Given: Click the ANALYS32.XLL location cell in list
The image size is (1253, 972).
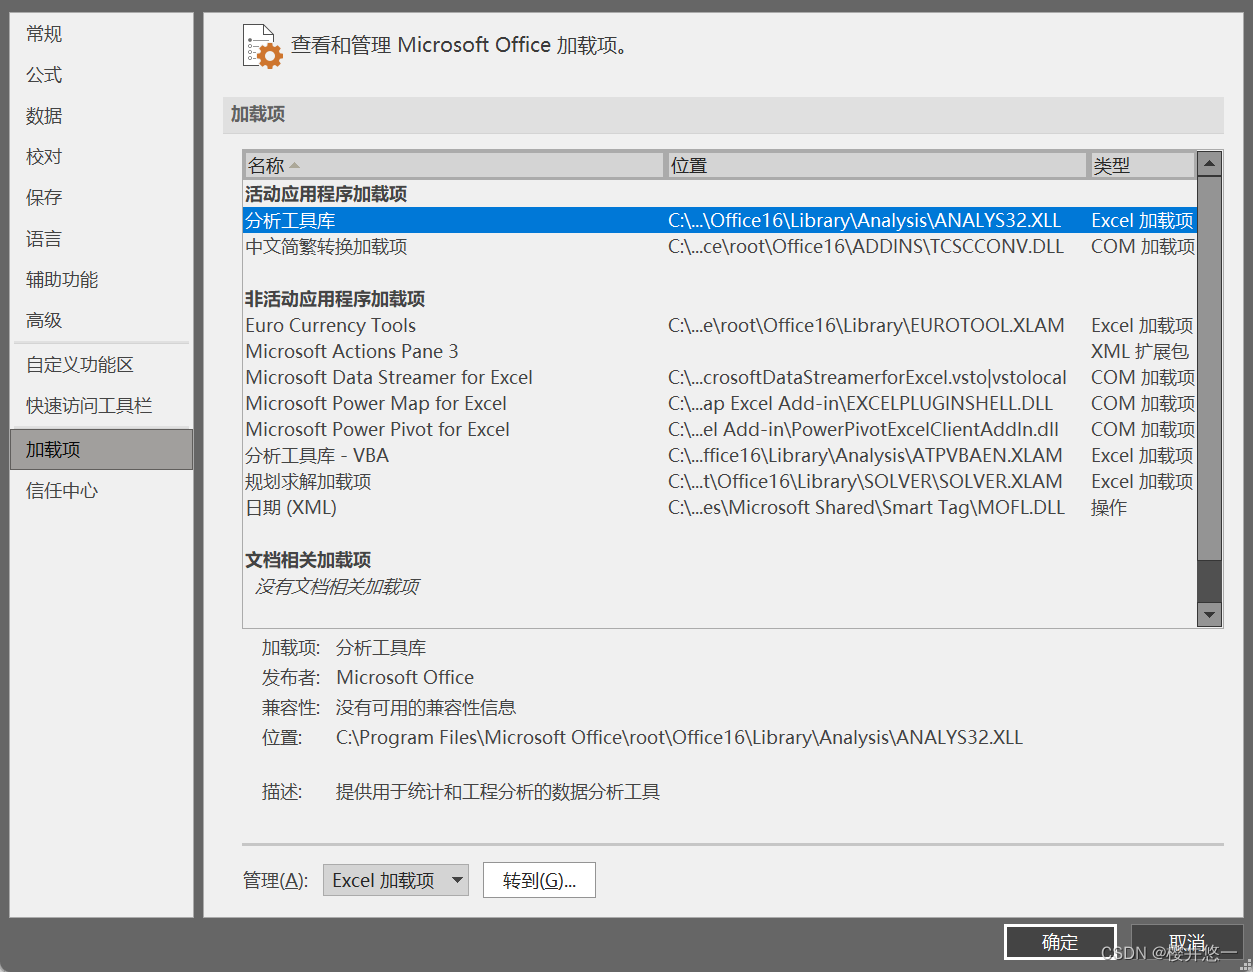Looking at the screenshot, I should [865, 220].
